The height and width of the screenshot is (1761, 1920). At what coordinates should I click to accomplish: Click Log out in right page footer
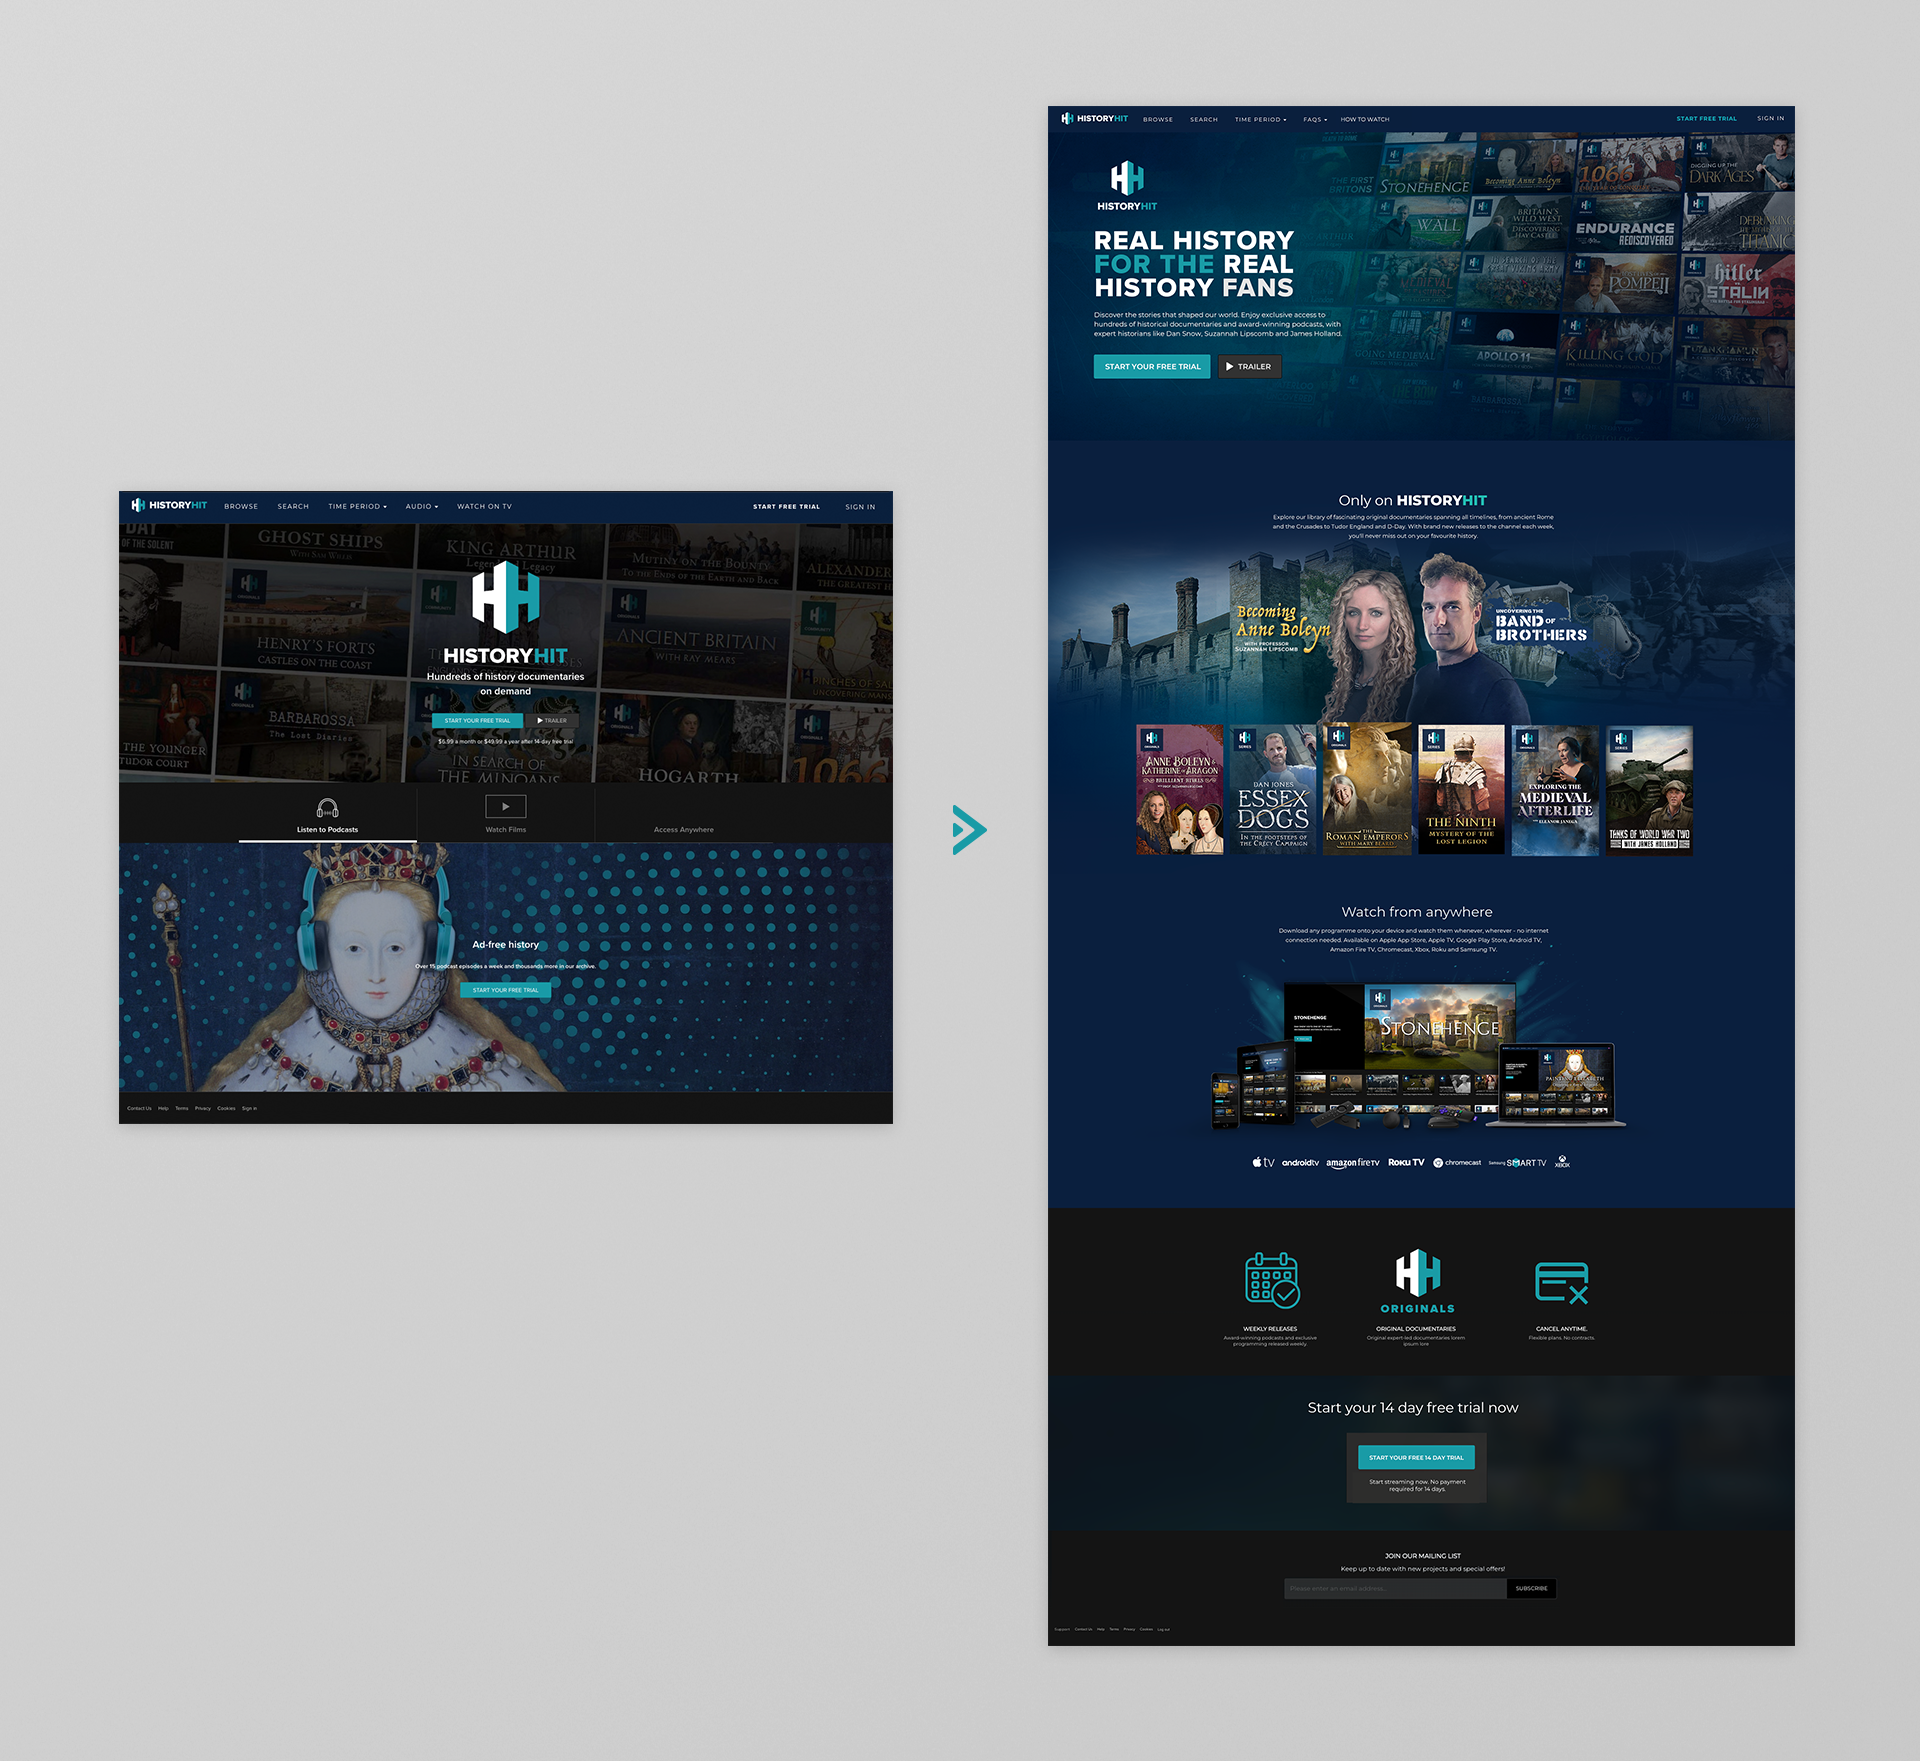[1163, 1629]
